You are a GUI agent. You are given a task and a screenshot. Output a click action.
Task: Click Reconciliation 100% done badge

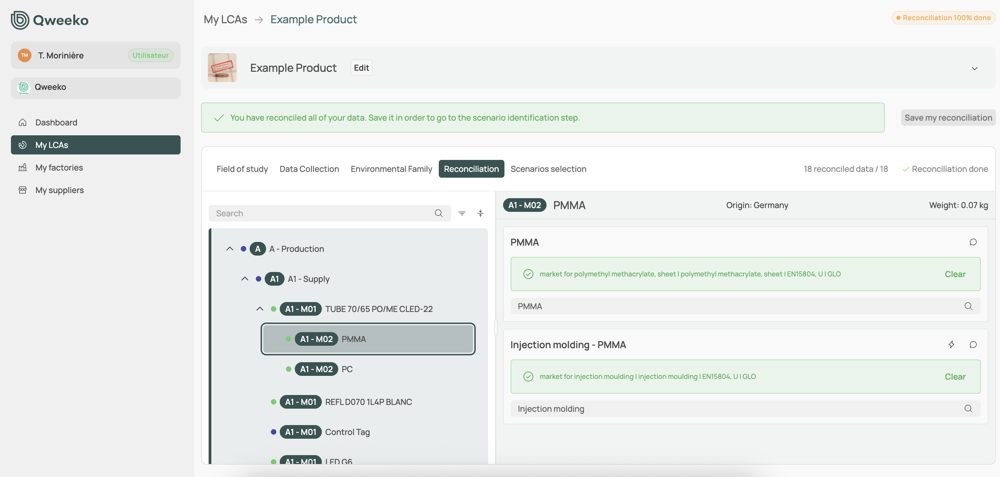tap(943, 18)
